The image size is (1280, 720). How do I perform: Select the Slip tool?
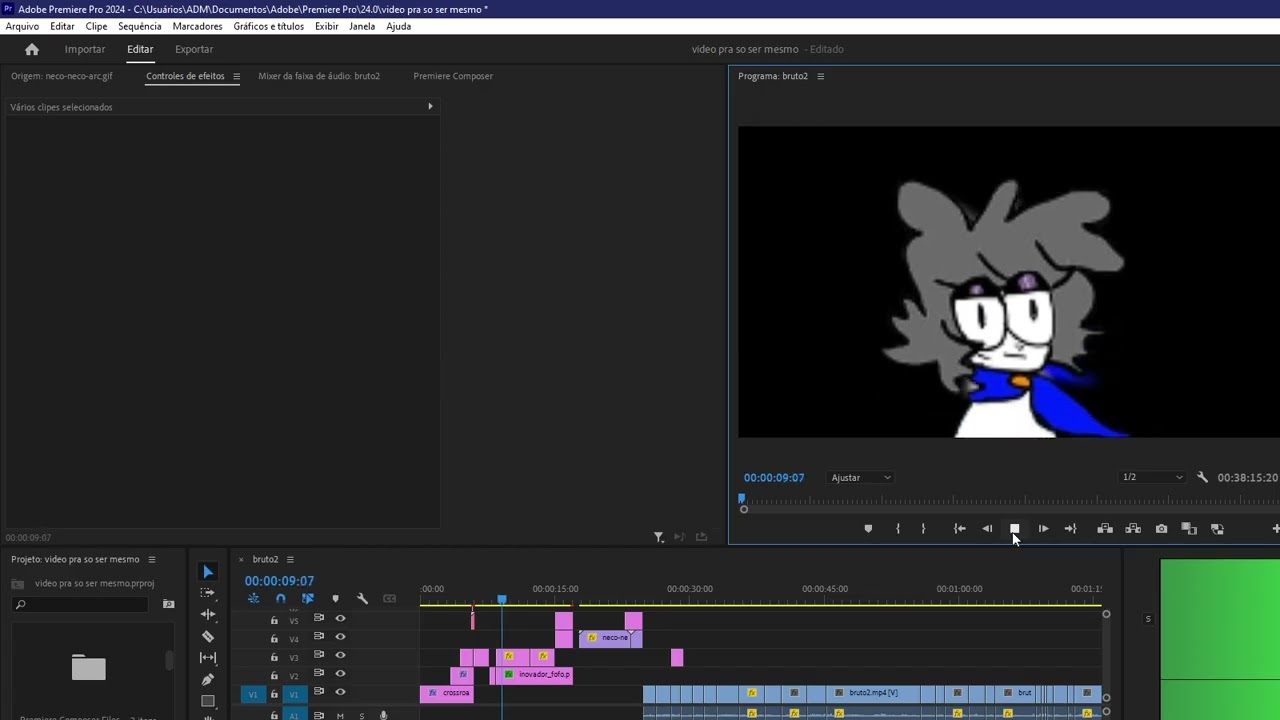click(x=208, y=657)
